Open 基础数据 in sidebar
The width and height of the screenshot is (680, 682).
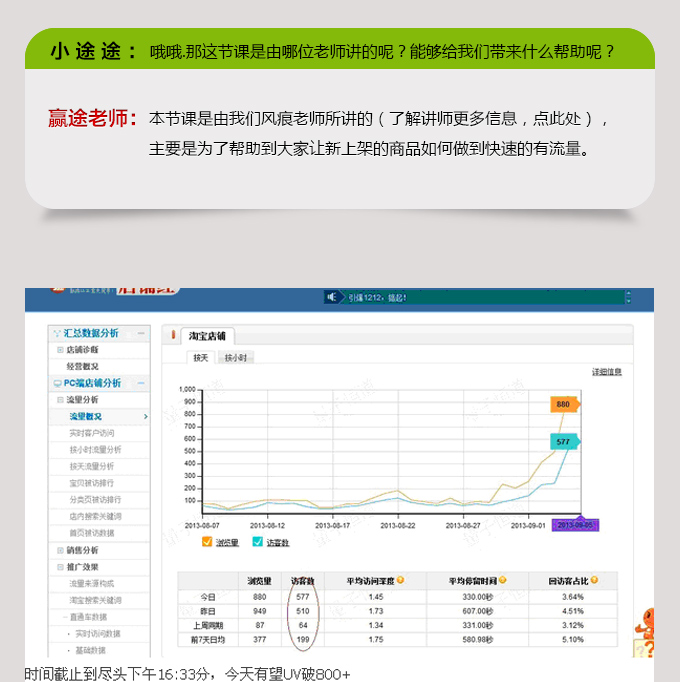click(90, 650)
